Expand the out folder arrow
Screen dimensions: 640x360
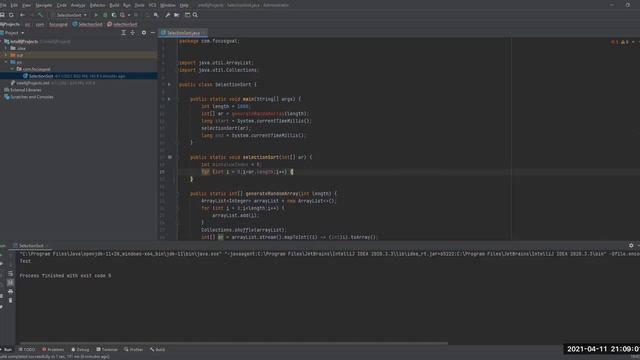[6, 55]
